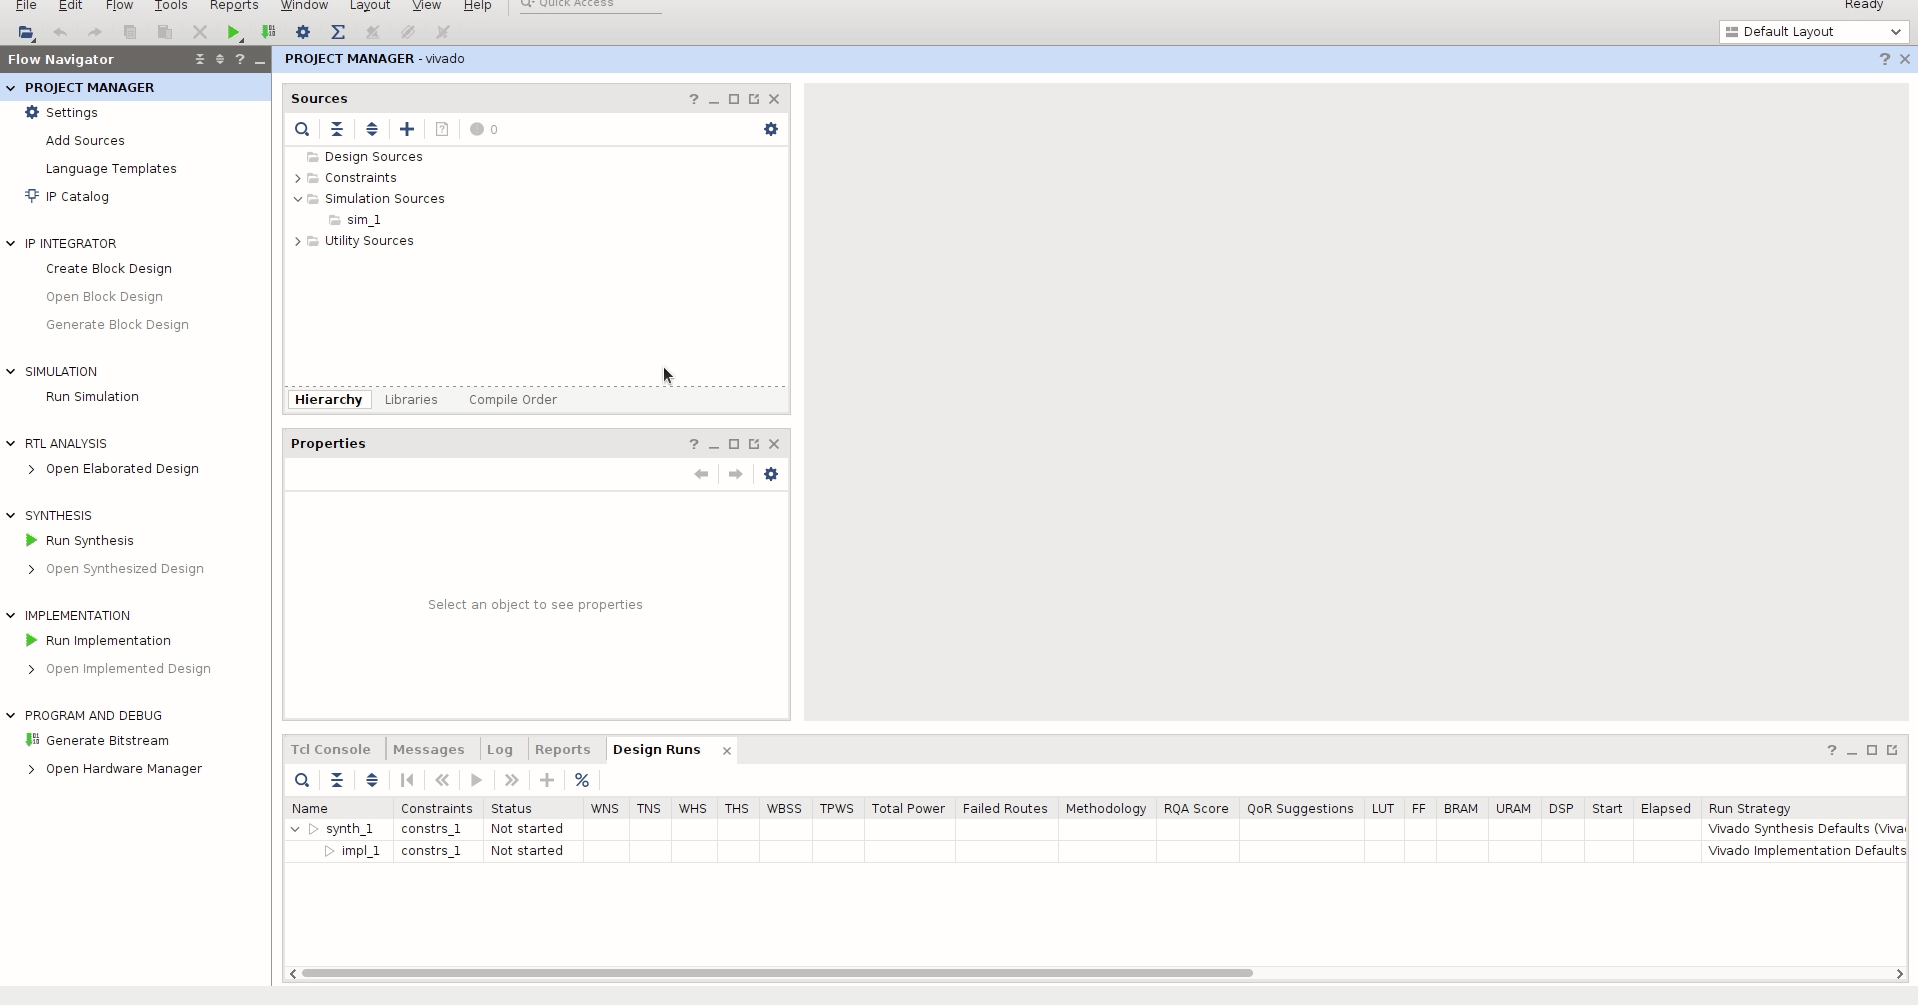Expand all items in Design Runs

(x=372, y=780)
